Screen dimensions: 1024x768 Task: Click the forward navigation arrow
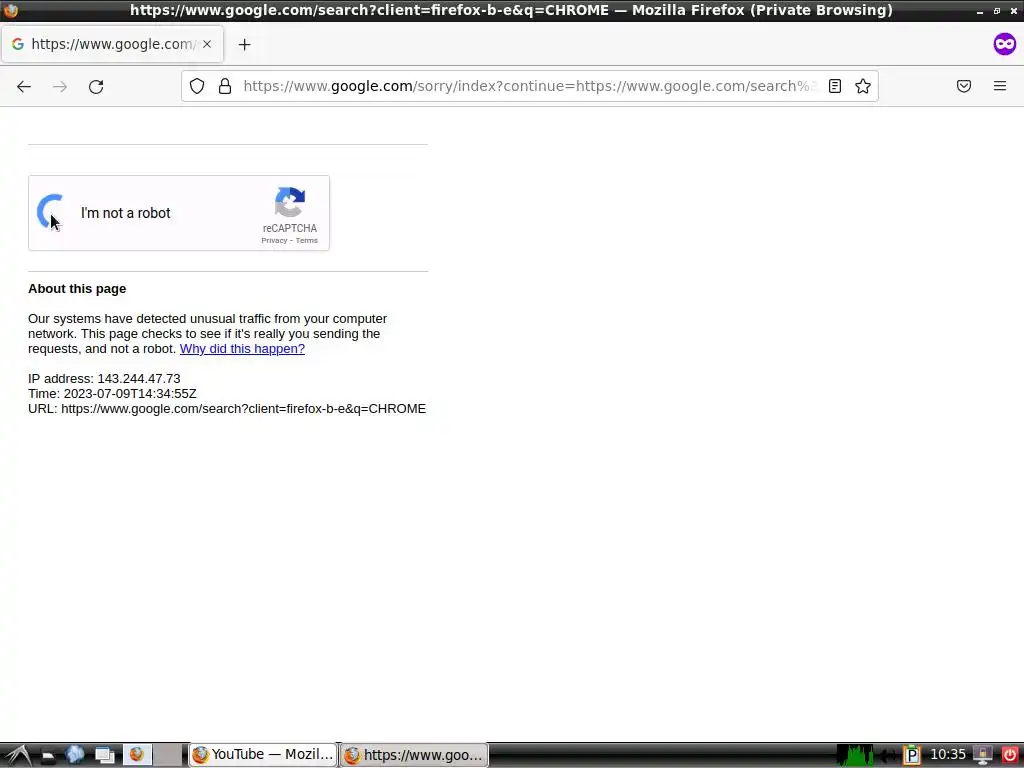(60, 86)
